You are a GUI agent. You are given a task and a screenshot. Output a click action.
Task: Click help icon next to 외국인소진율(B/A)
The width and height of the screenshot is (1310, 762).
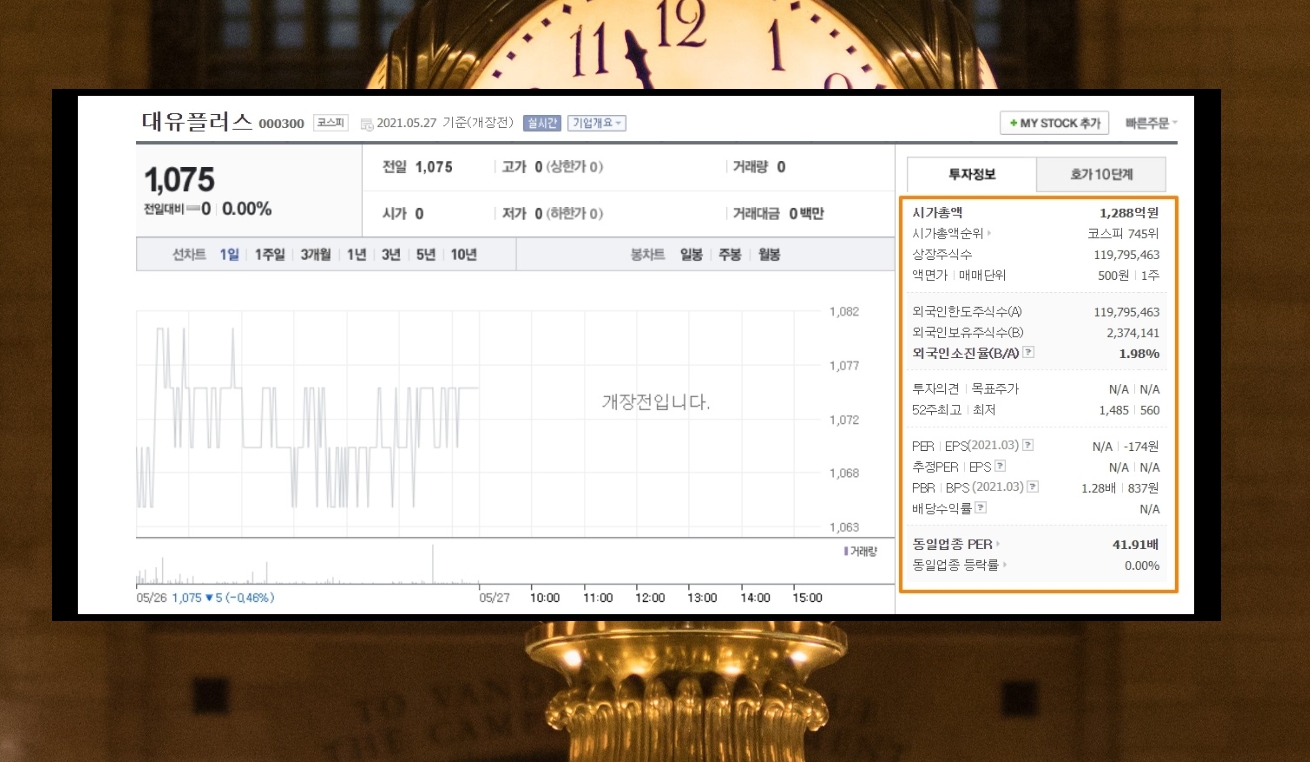pos(1028,353)
